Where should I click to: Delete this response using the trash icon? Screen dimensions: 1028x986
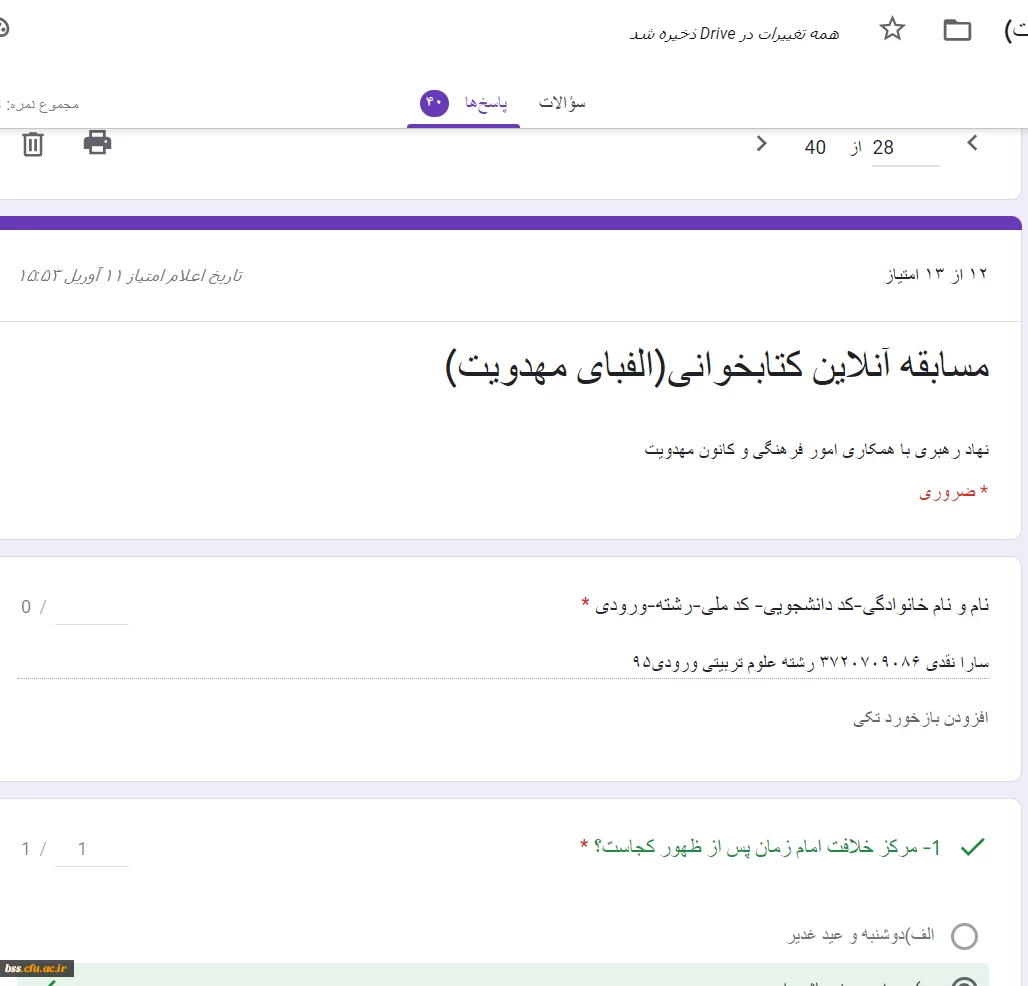[x=33, y=145]
